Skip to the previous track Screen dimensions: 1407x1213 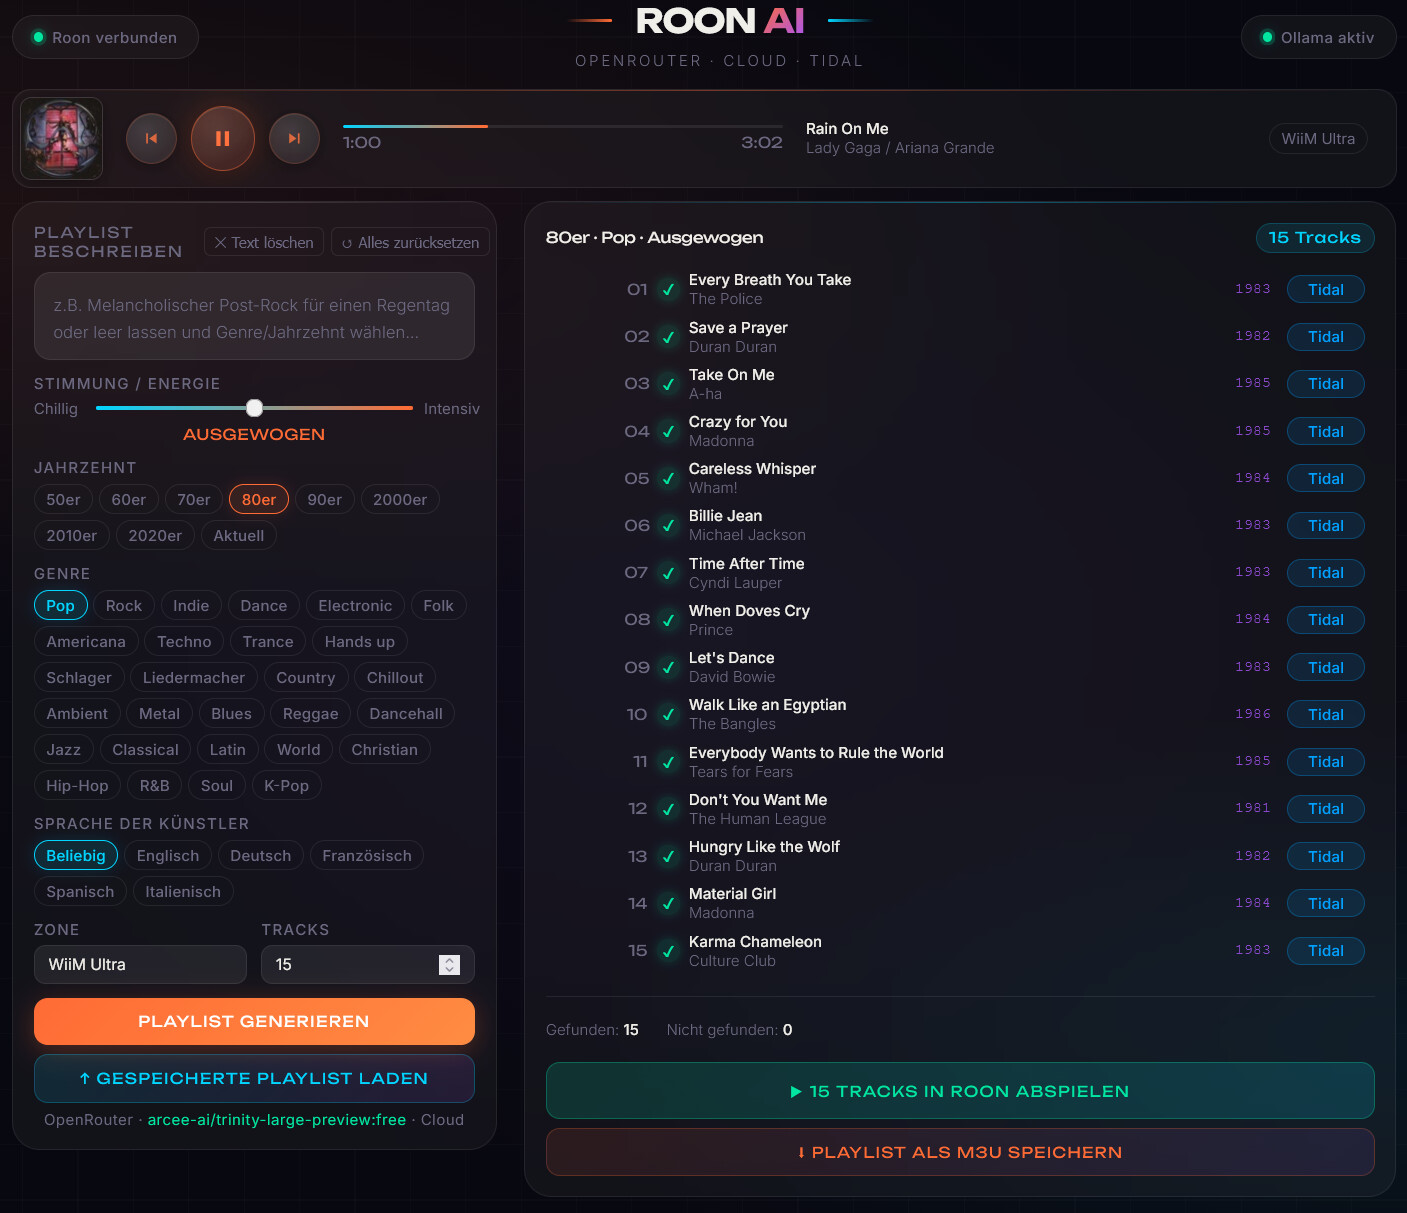coord(151,139)
